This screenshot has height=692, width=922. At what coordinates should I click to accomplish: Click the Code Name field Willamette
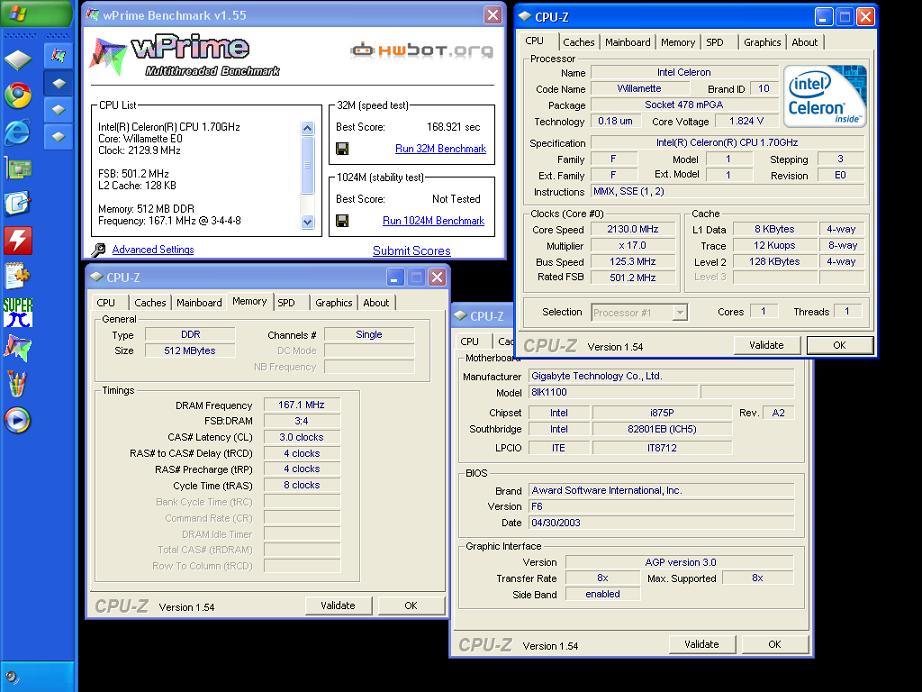pos(640,89)
